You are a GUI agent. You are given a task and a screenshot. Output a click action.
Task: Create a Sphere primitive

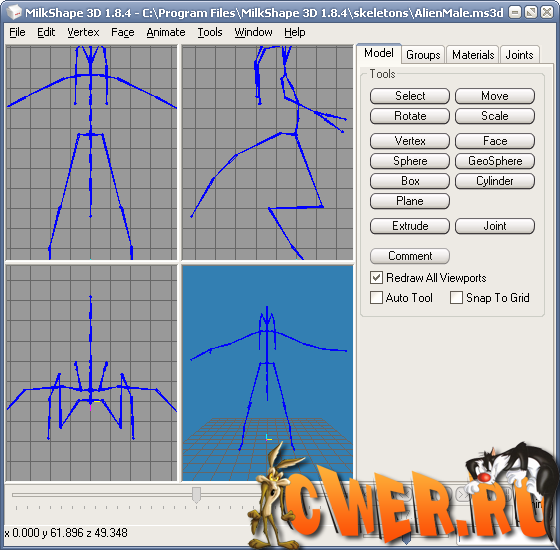410,161
